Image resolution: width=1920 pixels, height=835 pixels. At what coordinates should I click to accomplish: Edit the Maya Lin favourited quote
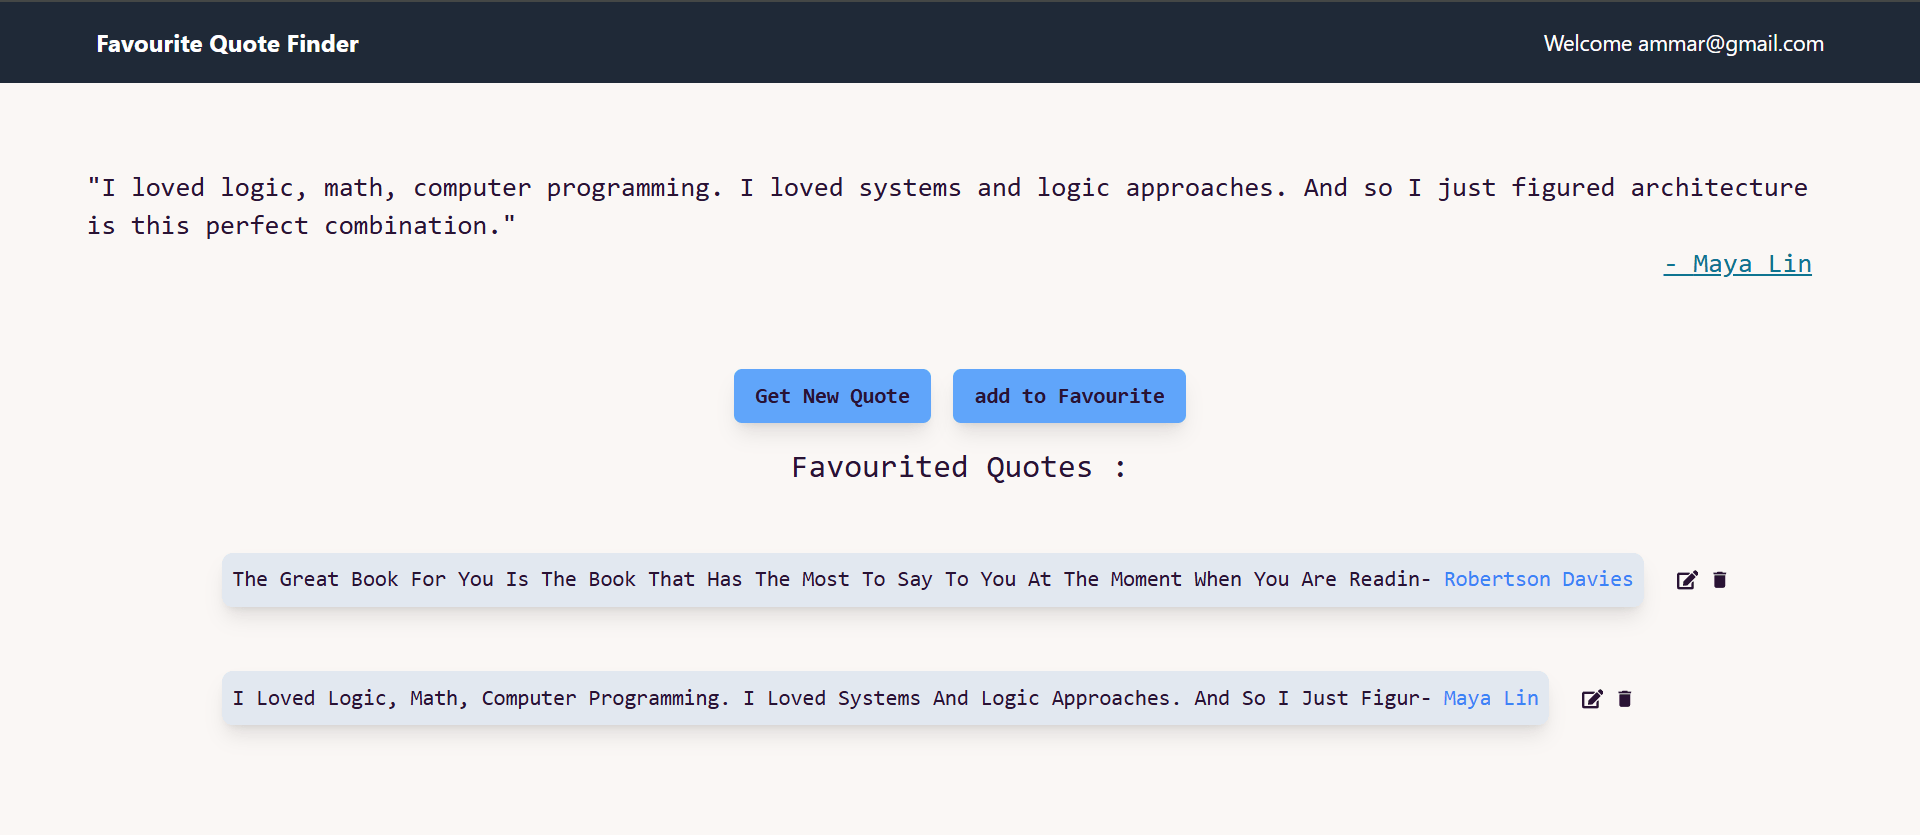click(x=1591, y=699)
